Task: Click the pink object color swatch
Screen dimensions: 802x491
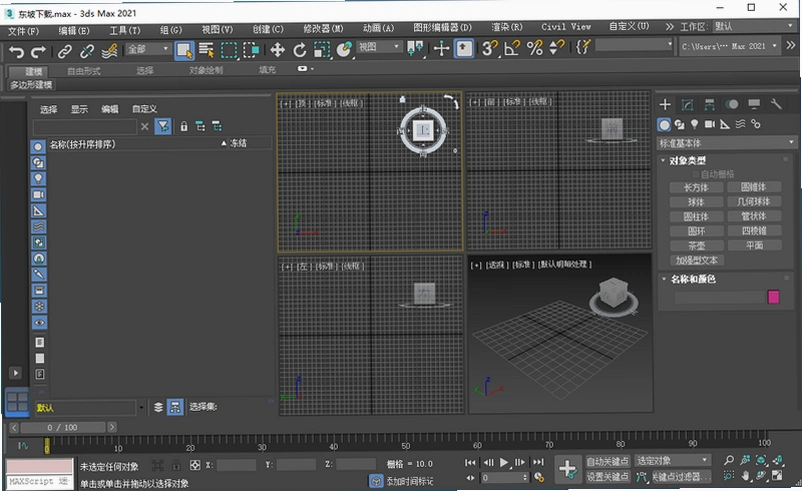Action: [x=773, y=297]
